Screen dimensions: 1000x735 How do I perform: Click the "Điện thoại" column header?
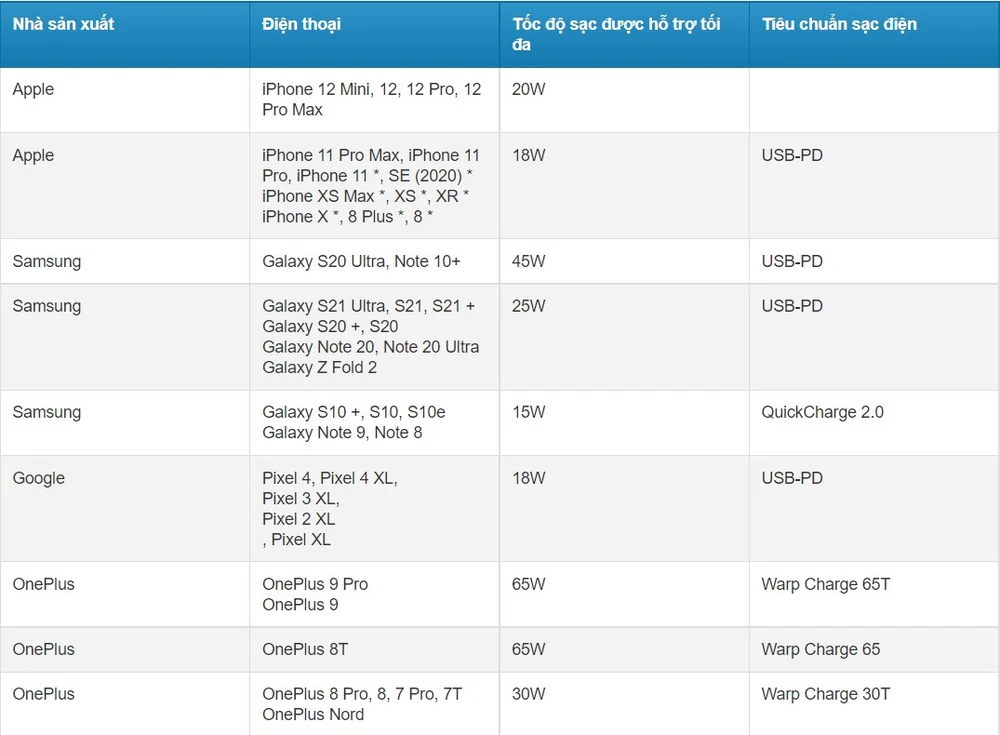click(x=301, y=24)
